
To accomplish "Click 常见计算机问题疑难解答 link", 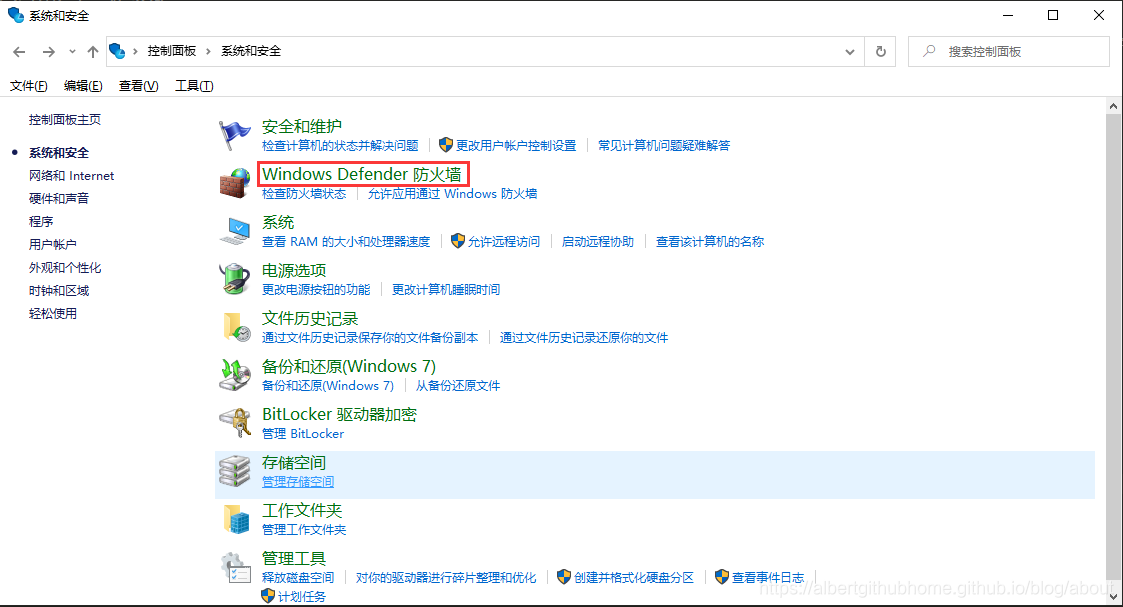I will point(664,145).
